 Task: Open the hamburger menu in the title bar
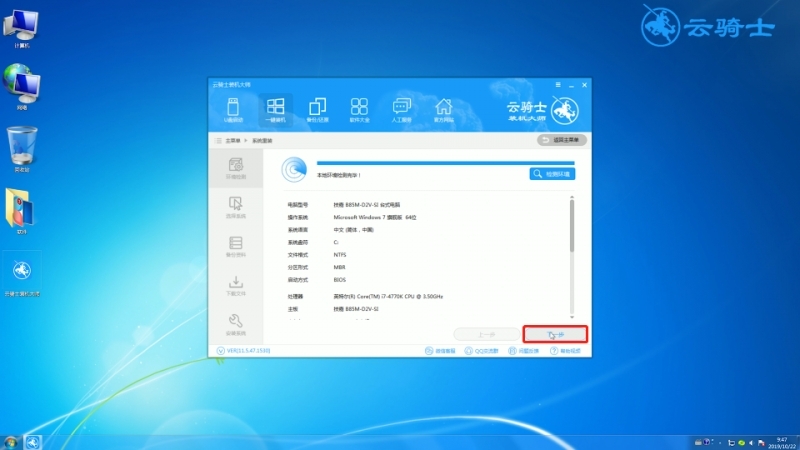pyautogui.click(x=558, y=85)
